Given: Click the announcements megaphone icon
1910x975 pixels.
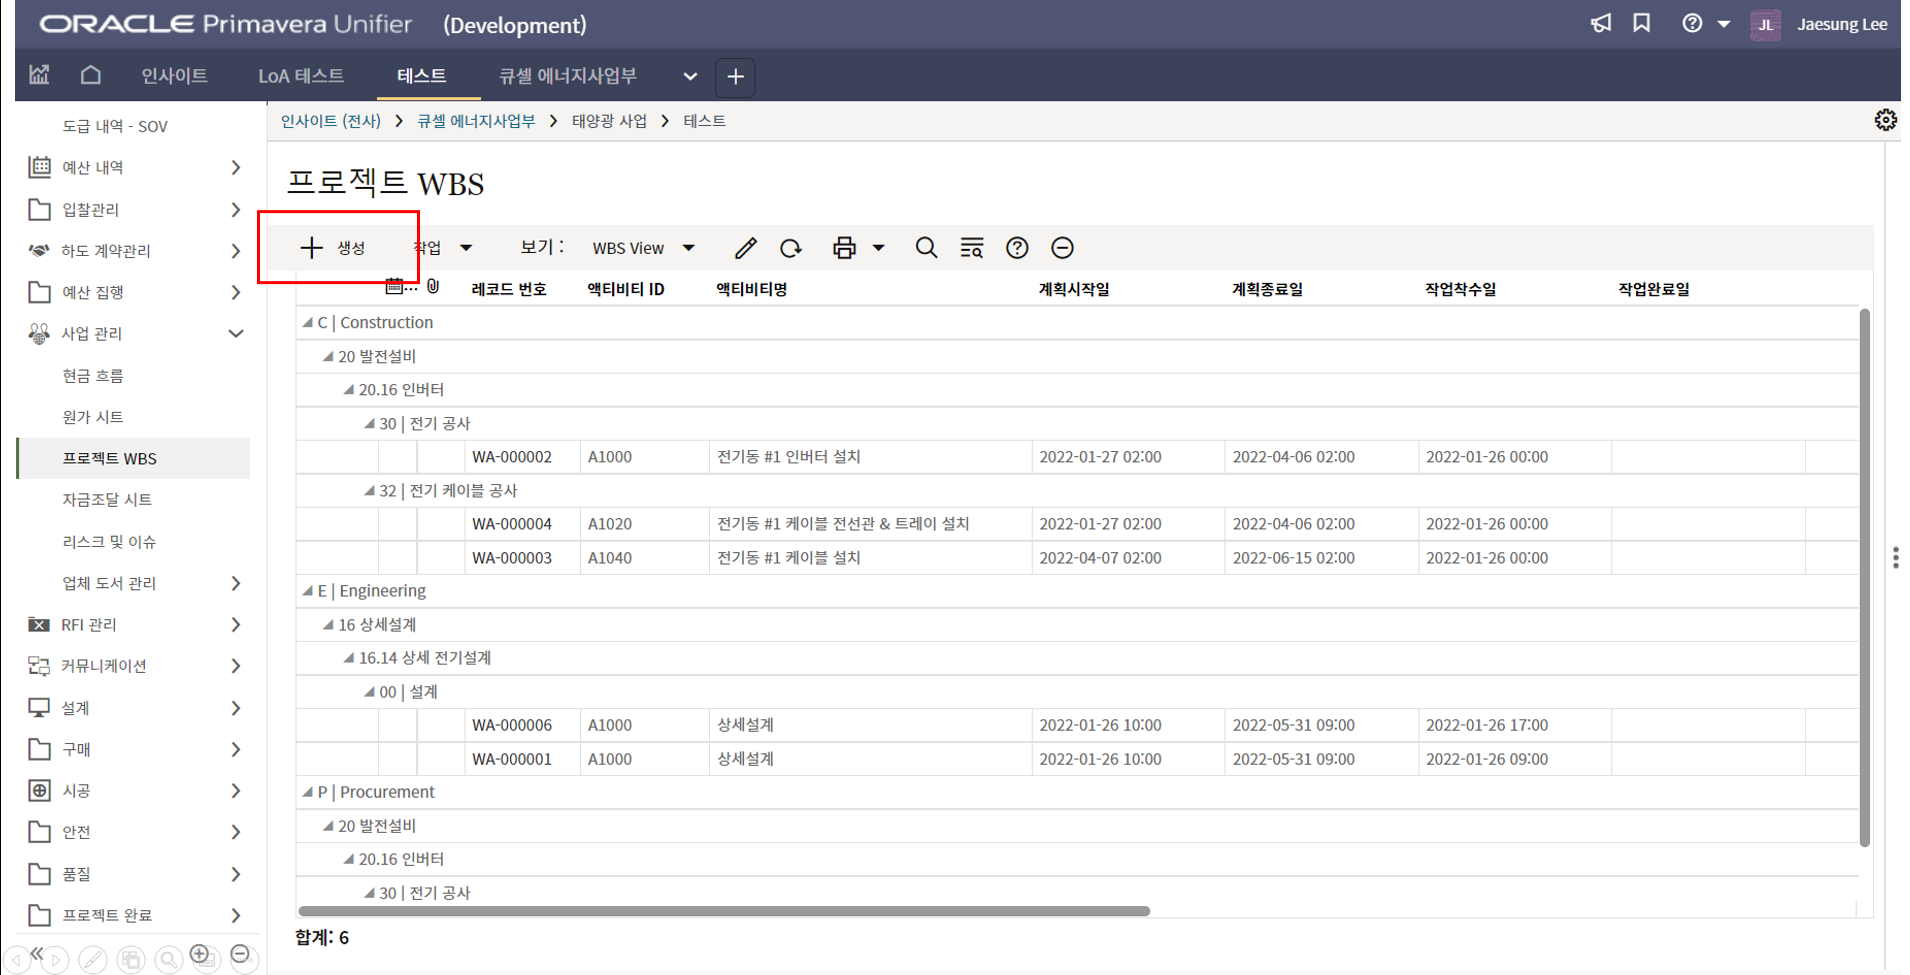Looking at the screenshot, I should click(x=1601, y=24).
